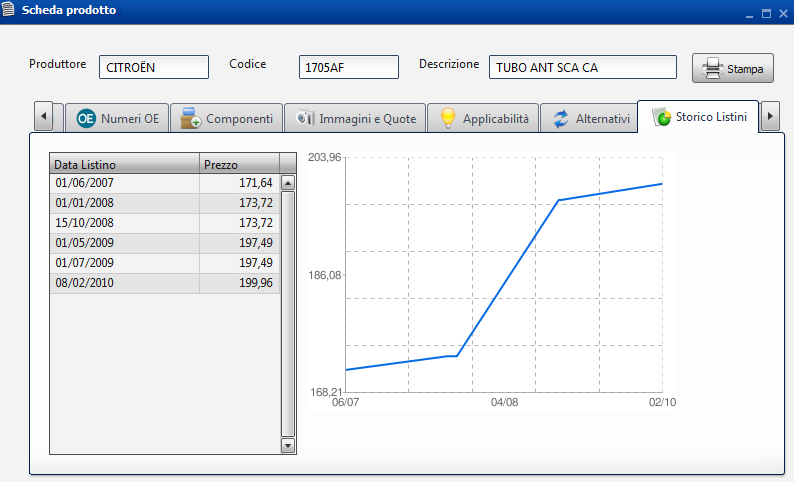Select the Storico Listini tab
This screenshot has height=482, width=794.
point(698,117)
